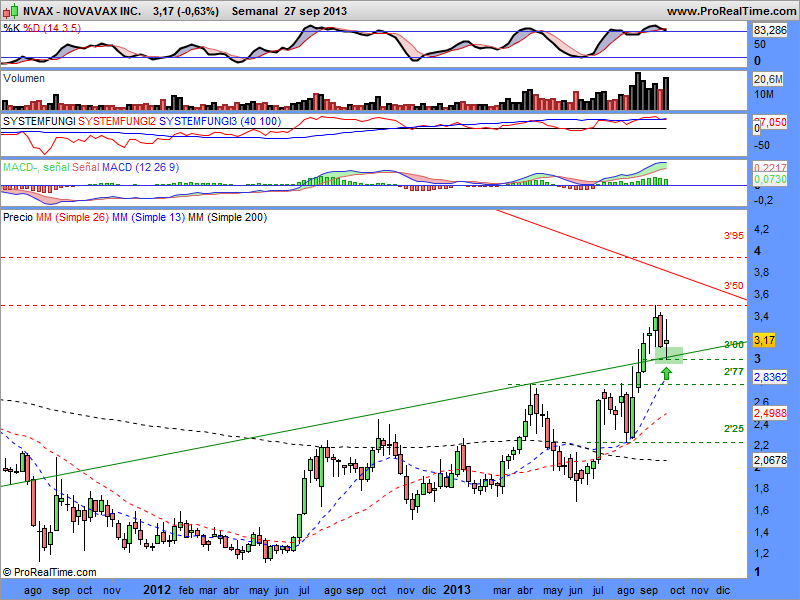This screenshot has width=800, height=600.
Task: Click the 10M volume scale label
Action: click(x=764, y=94)
